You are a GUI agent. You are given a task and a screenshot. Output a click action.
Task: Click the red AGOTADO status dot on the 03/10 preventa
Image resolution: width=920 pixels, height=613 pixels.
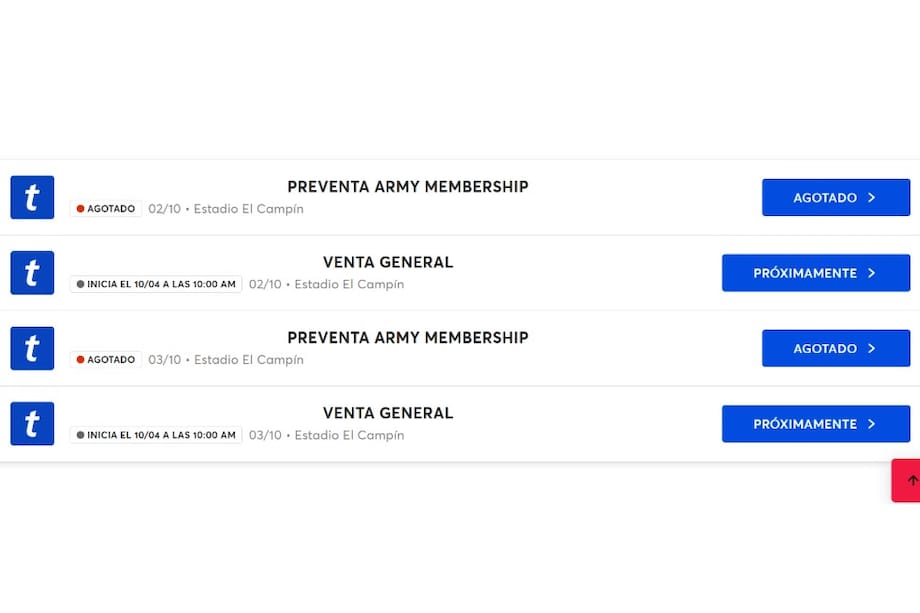point(81,359)
